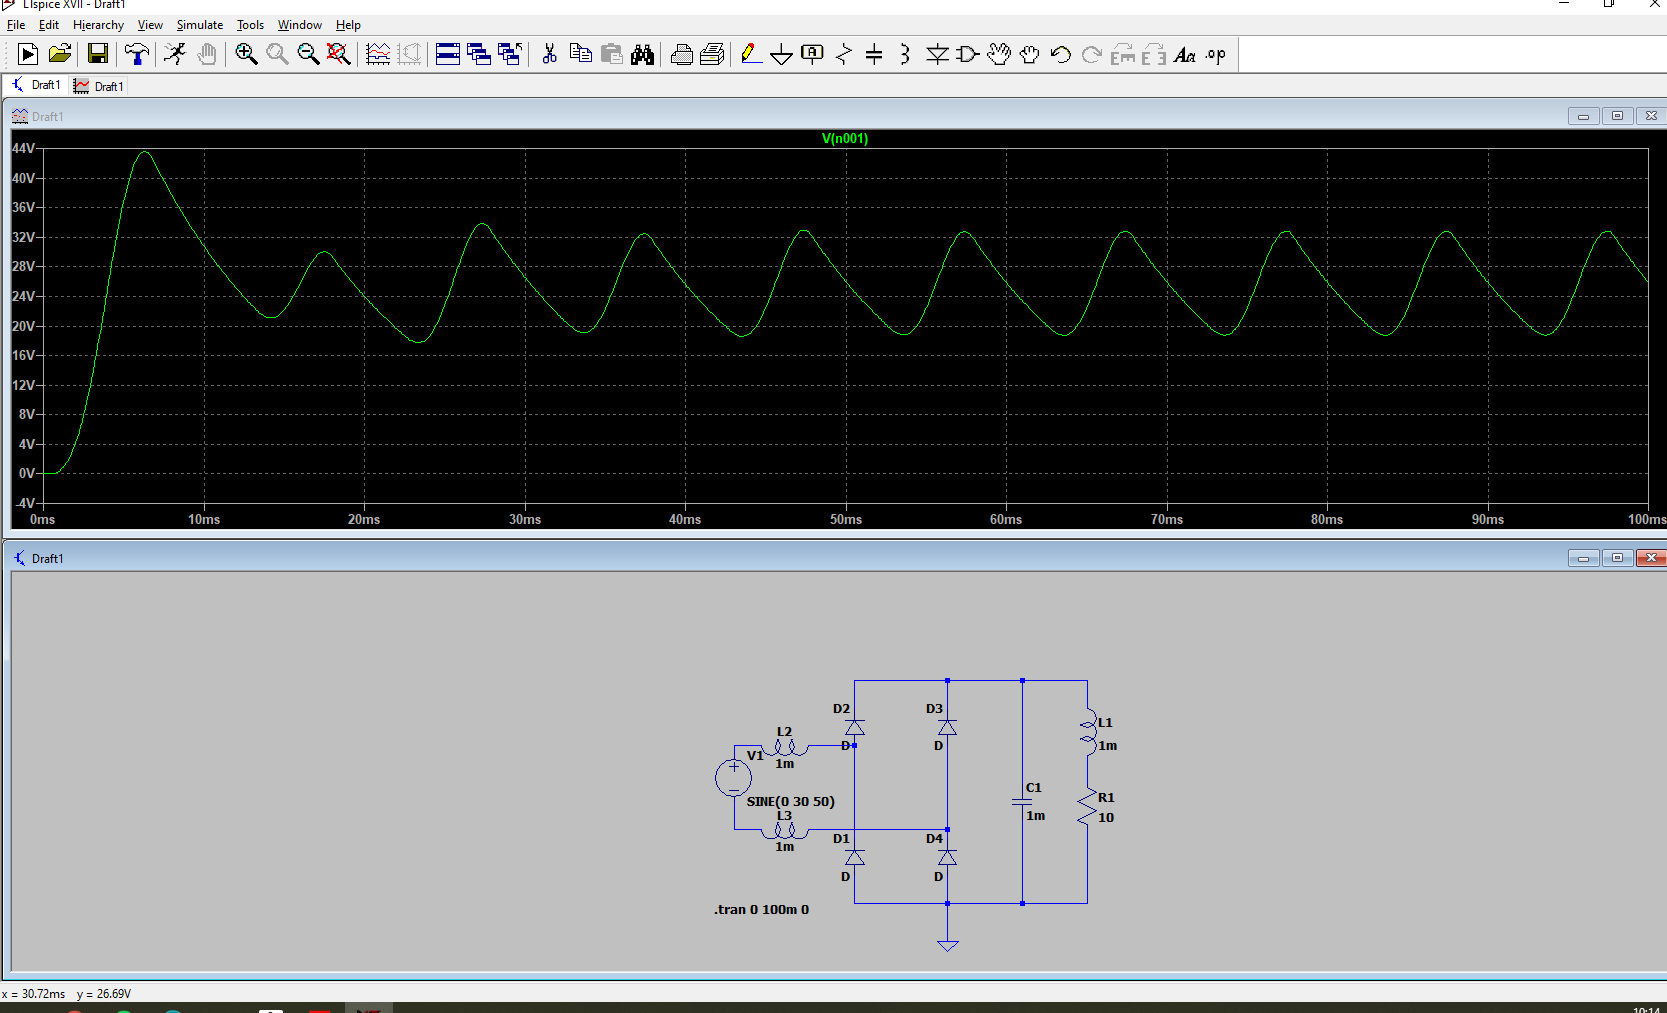Viewport: 1667px width, 1013px height.
Task: Cut selection with the scissors icon
Action: pos(549,55)
